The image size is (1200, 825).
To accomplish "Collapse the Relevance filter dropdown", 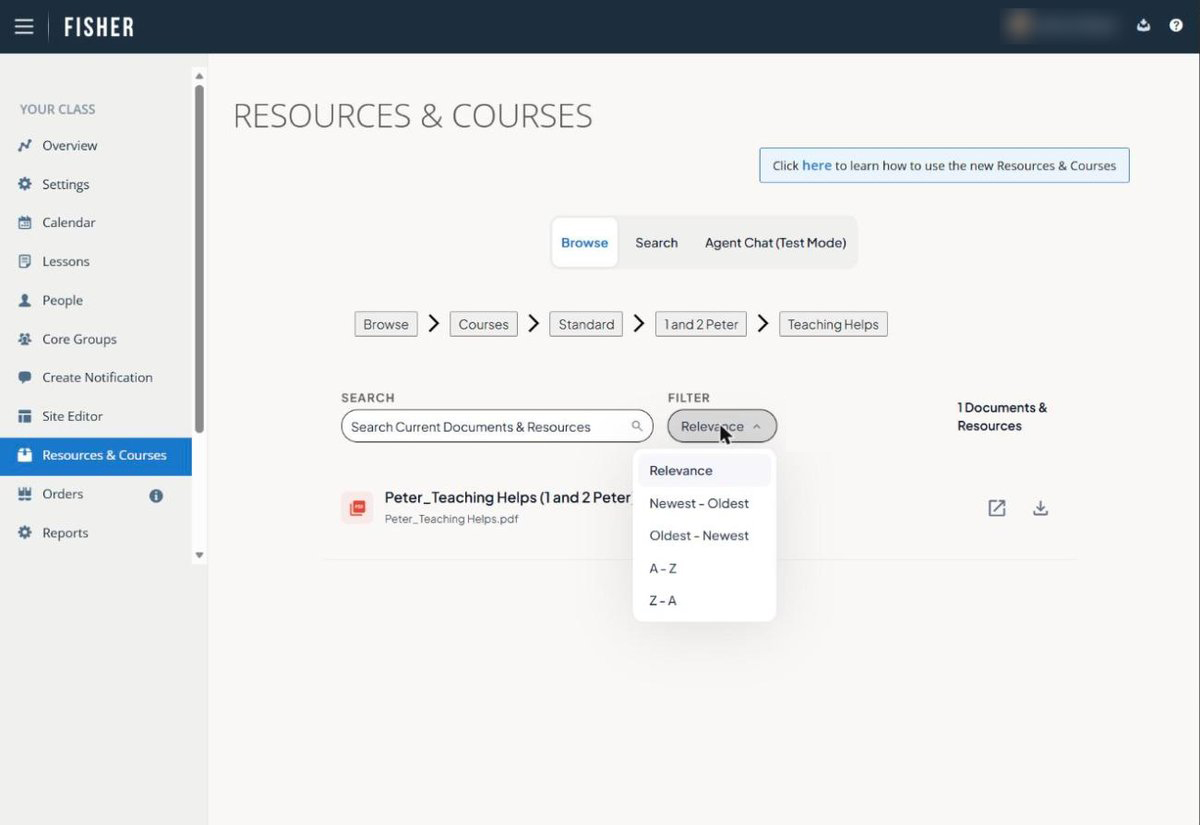I will pyautogui.click(x=722, y=427).
